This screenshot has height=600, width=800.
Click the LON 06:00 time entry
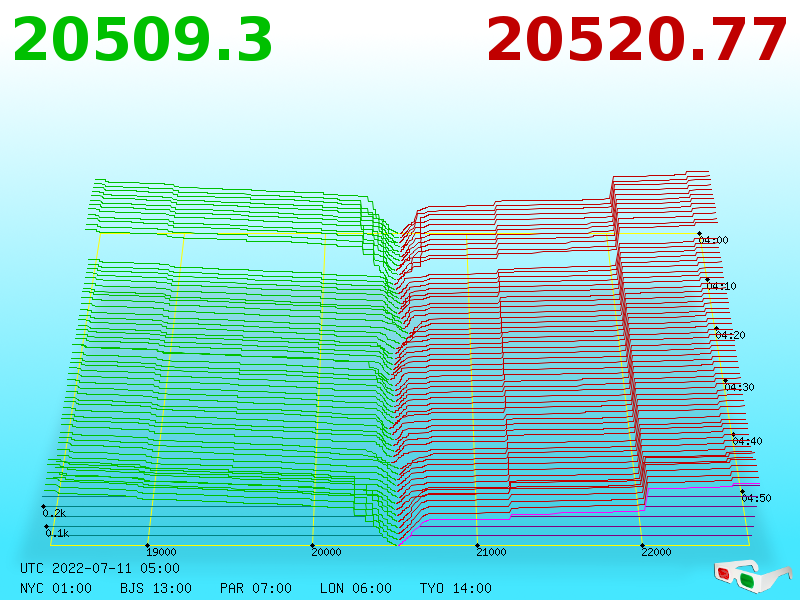point(356,588)
